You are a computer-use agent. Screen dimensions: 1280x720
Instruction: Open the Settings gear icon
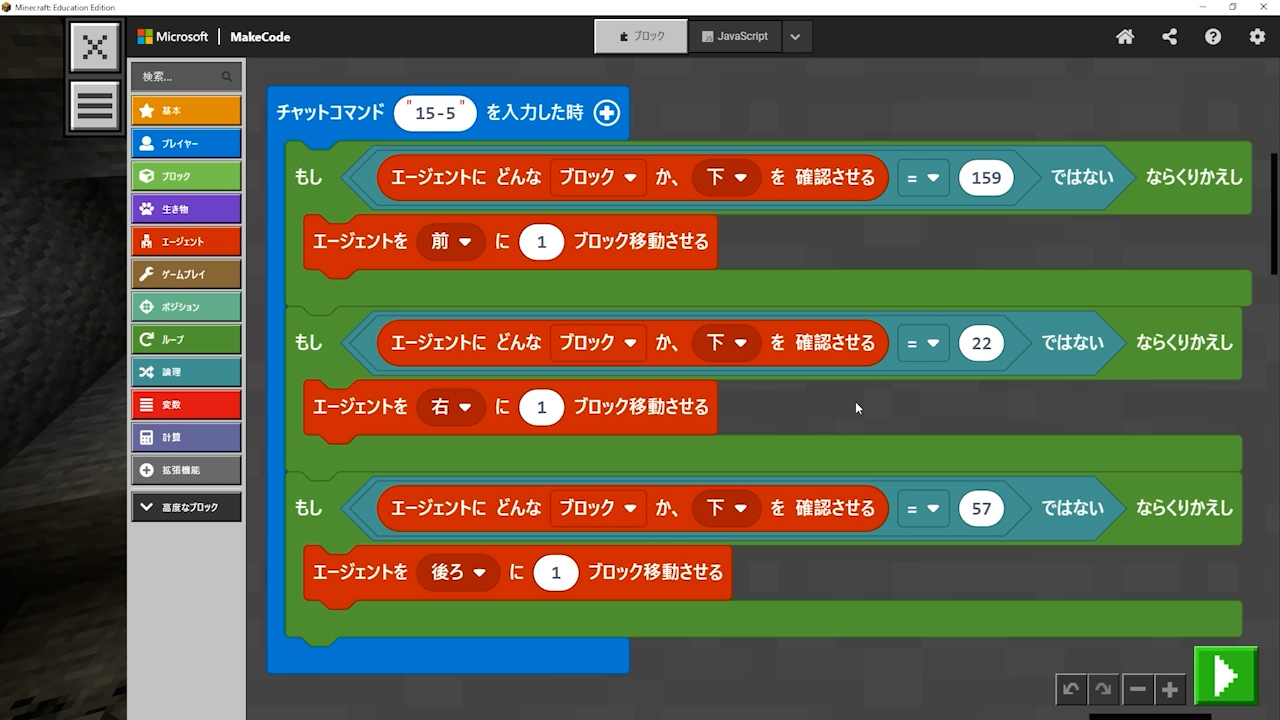coord(1257,37)
